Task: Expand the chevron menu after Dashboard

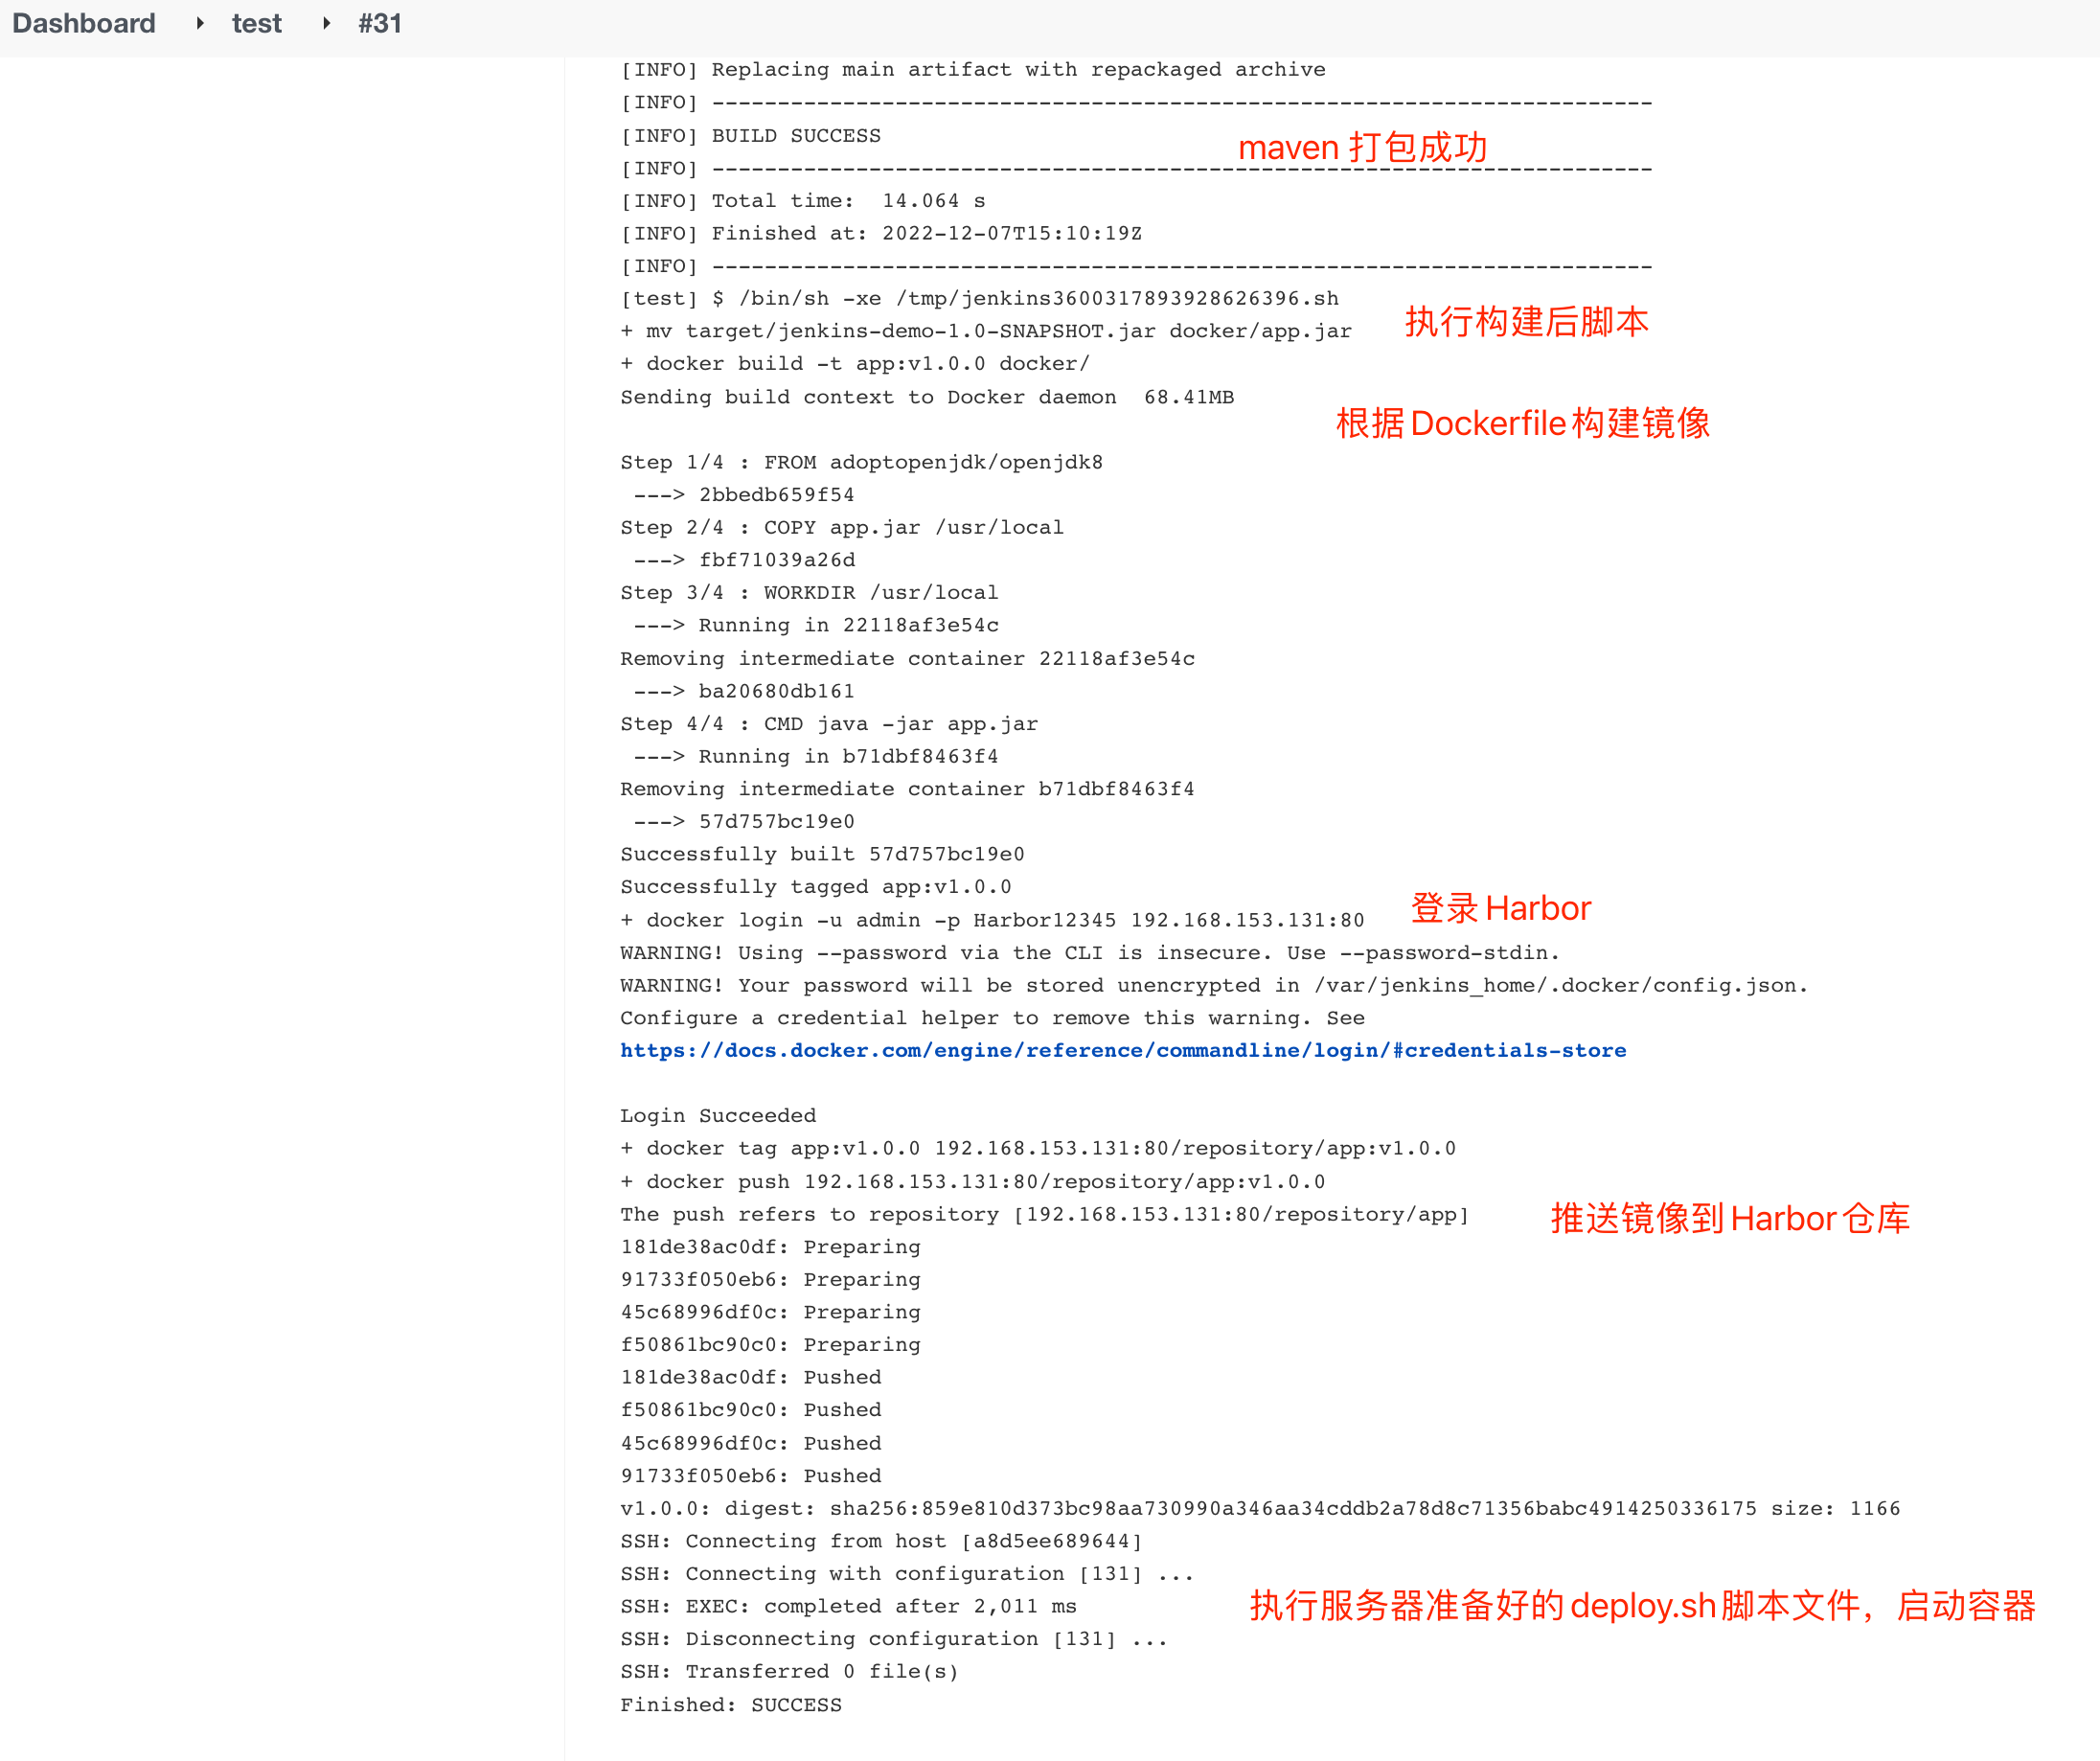Action: pos(200,23)
